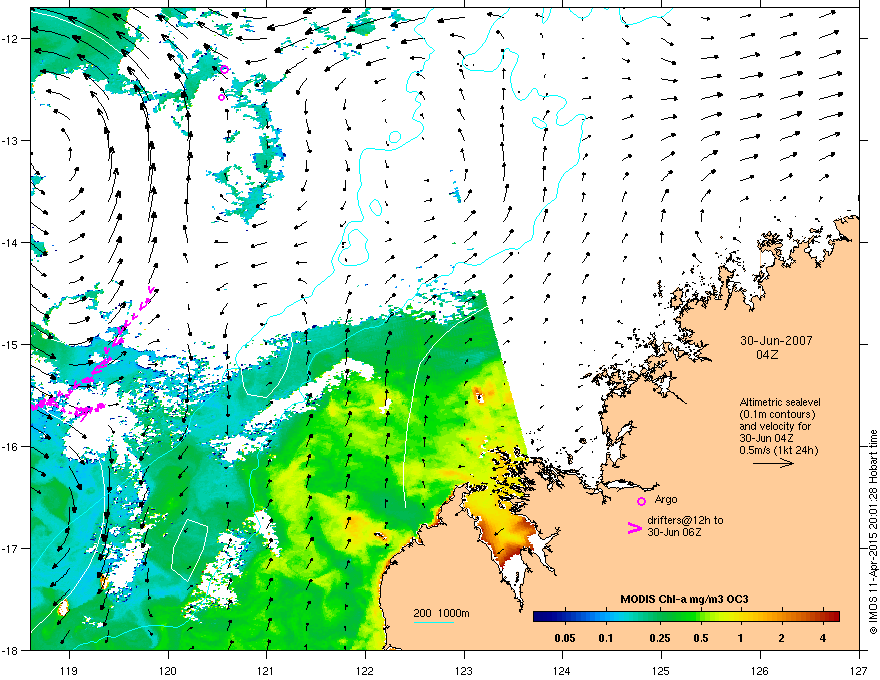Screen dimensions: 880x680
Task: Click the '200 1000m' bathymetry legend text
Action: pyautogui.click(x=441, y=613)
